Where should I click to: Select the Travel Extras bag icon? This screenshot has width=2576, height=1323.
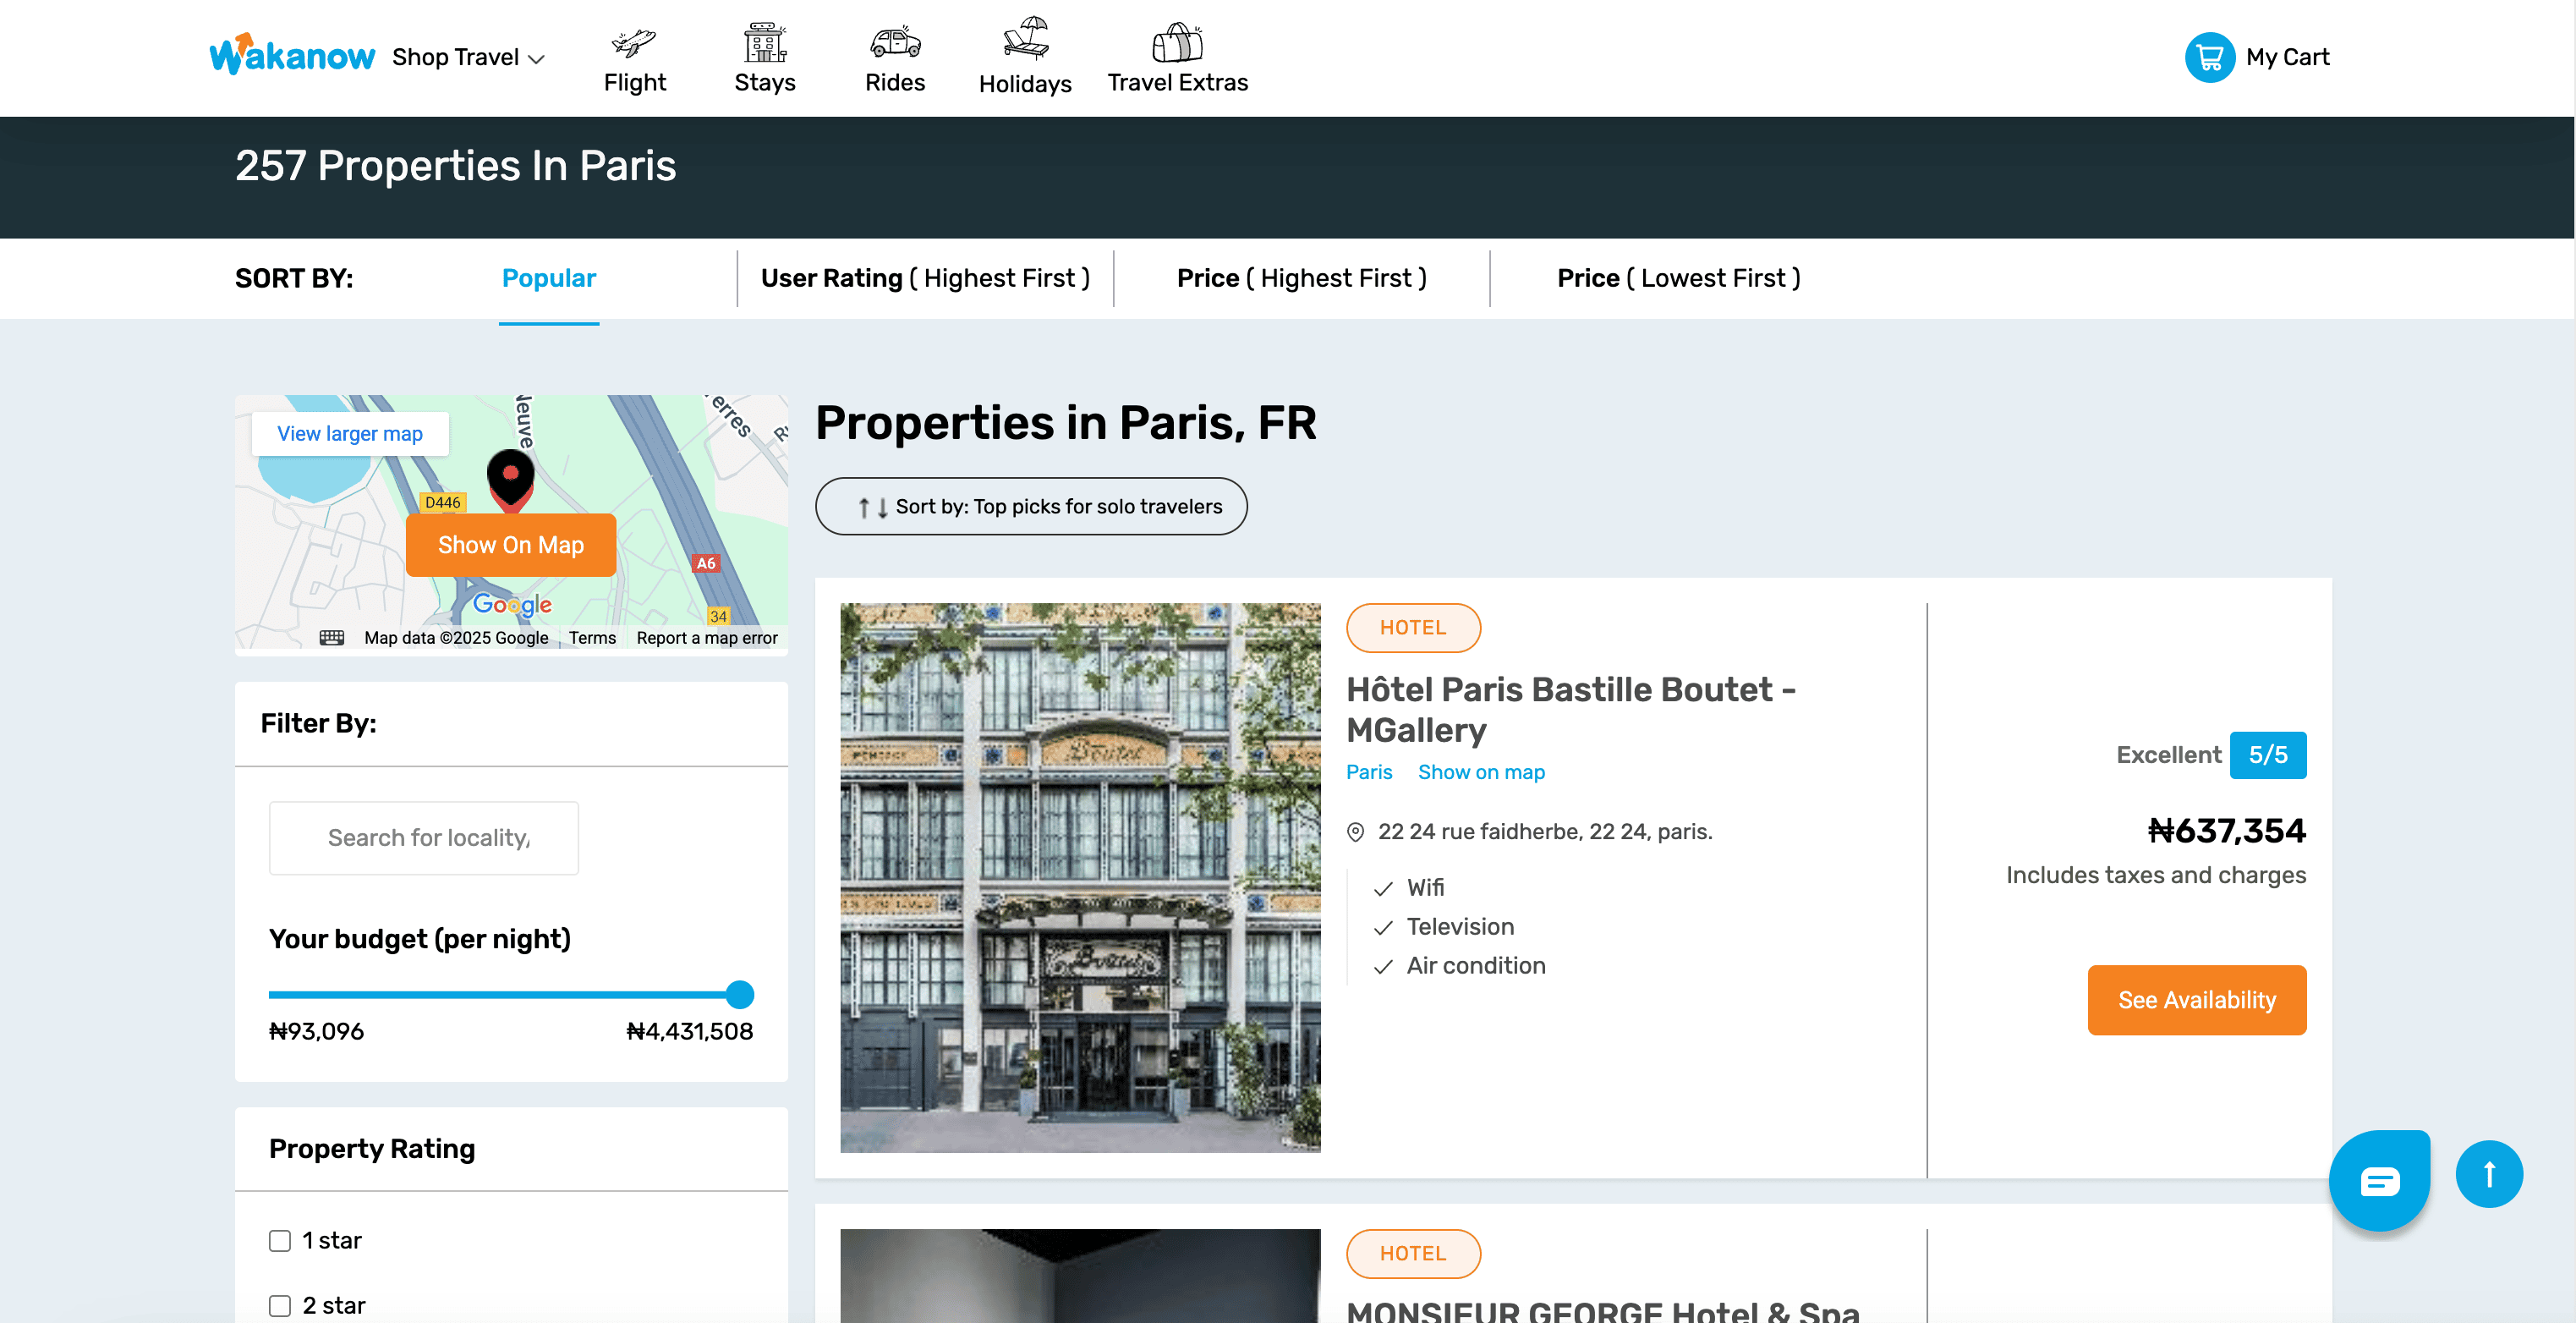click(x=1176, y=41)
